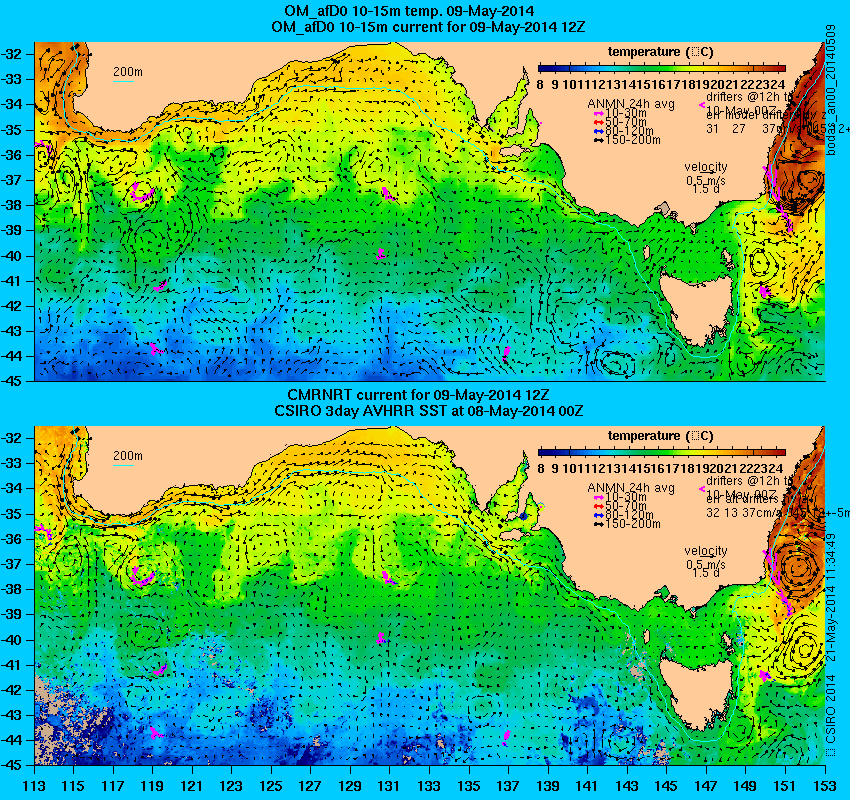Click 'temperature (°C)' label in top panel
This screenshot has width=850, height=800.
661,52
